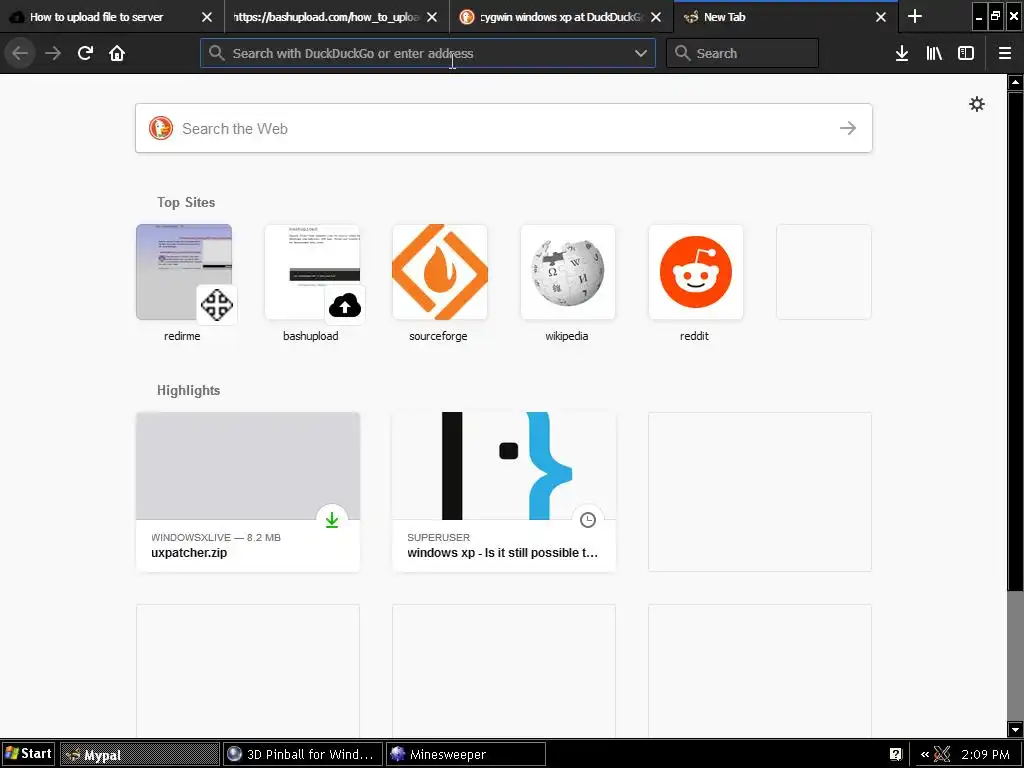Switch to Minesweeper taskbar button
Screen dimensions: 1024x768
tap(466, 754)
